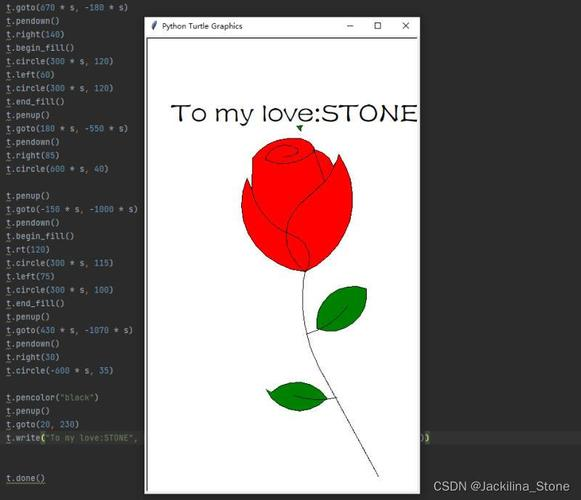Click the t.left(75) code line

[30, 277]
